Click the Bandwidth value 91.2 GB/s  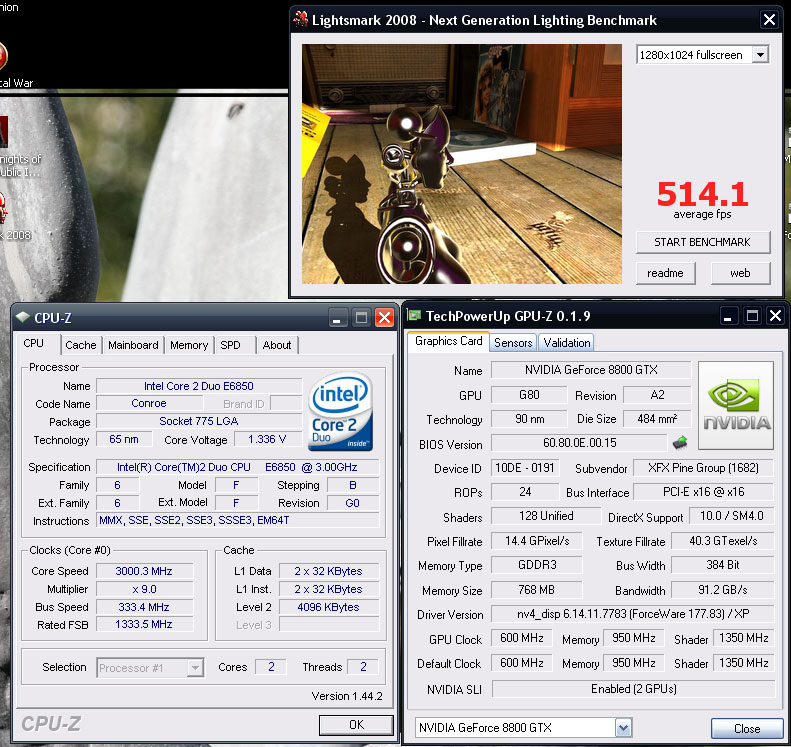click(x=722, y=590)
